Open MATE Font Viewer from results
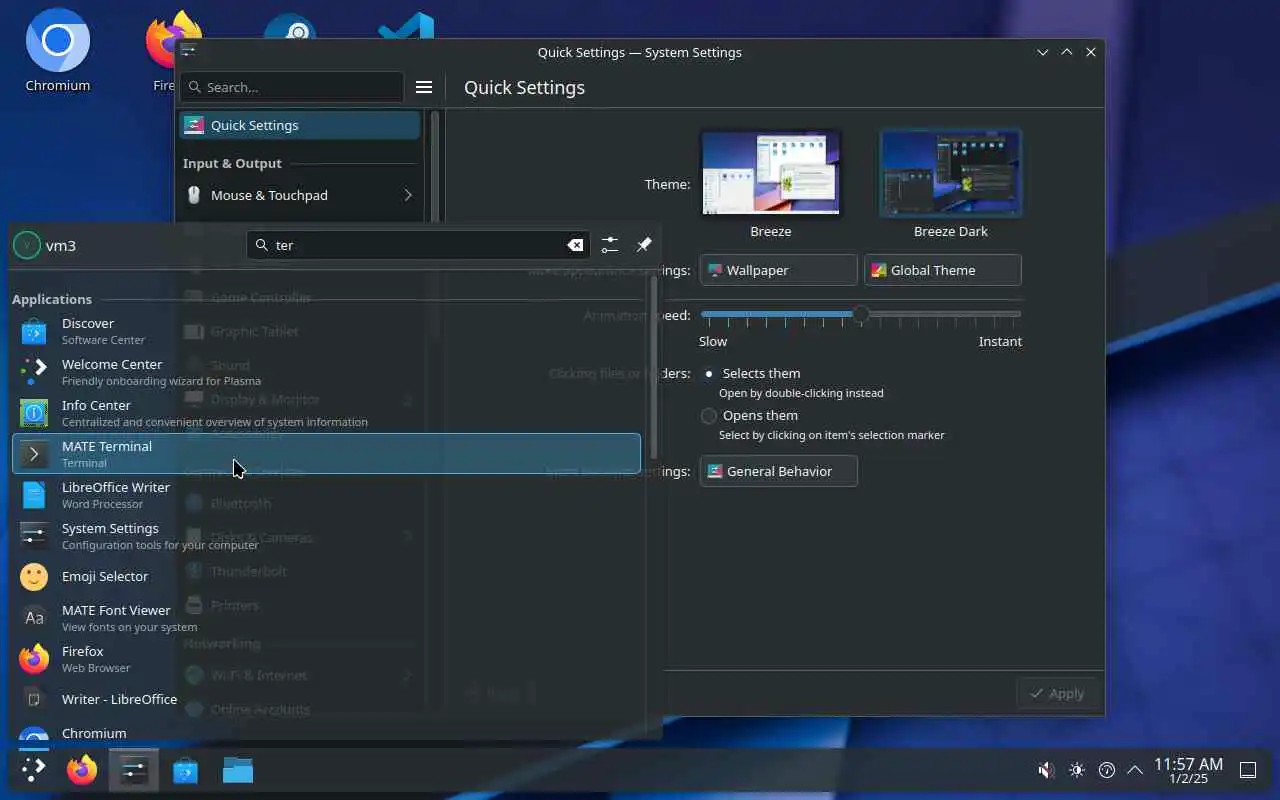 click(x=326, y=618)
